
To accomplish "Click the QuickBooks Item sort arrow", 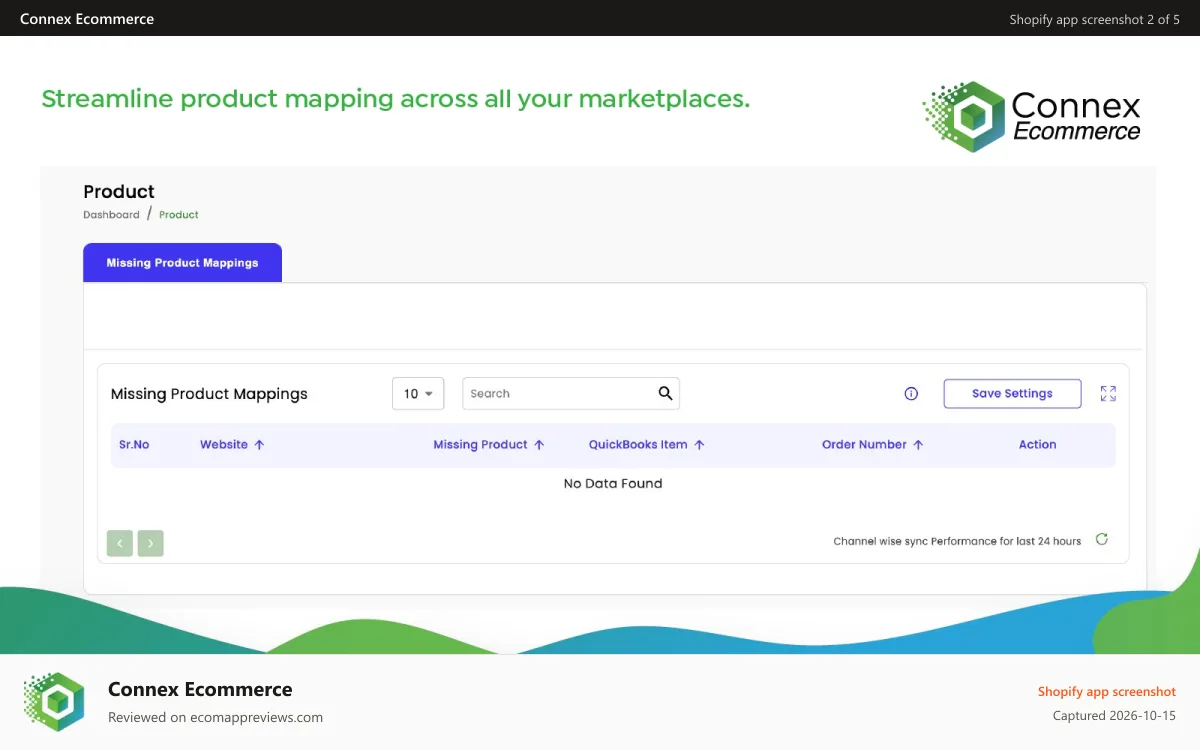I will click(700, 445).
